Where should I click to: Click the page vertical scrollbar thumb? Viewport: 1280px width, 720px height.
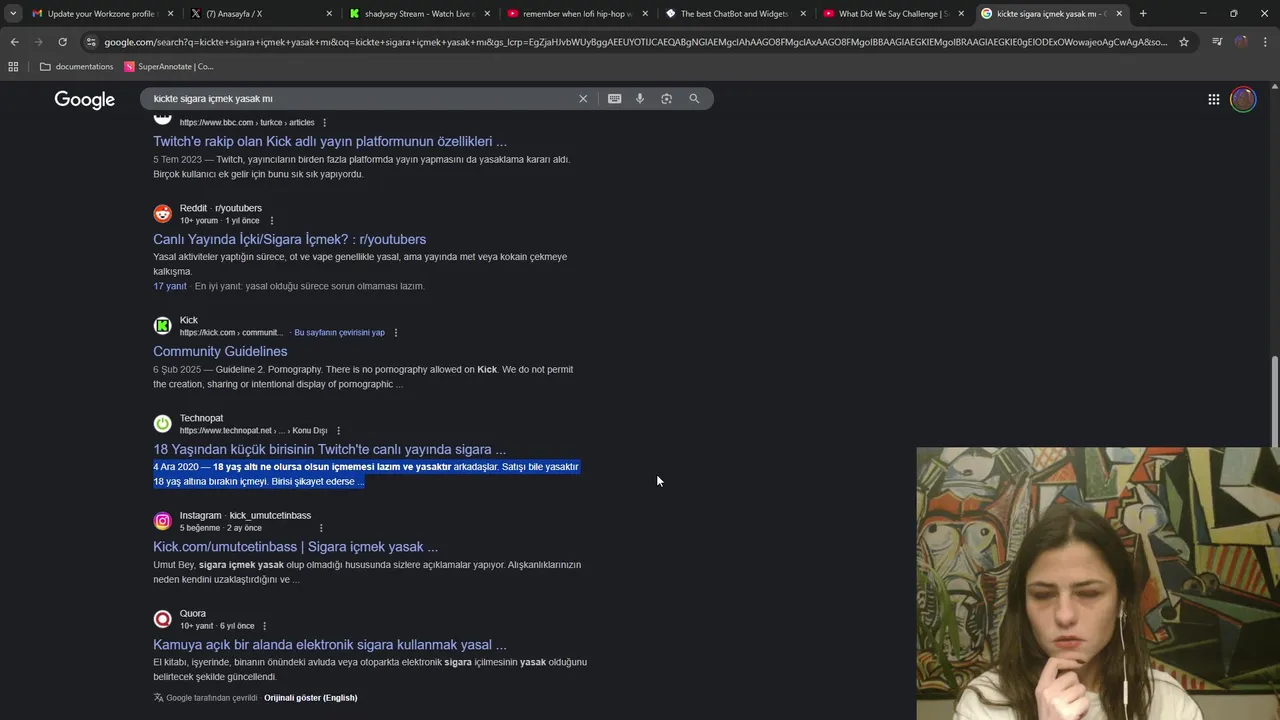[1274, 400]
